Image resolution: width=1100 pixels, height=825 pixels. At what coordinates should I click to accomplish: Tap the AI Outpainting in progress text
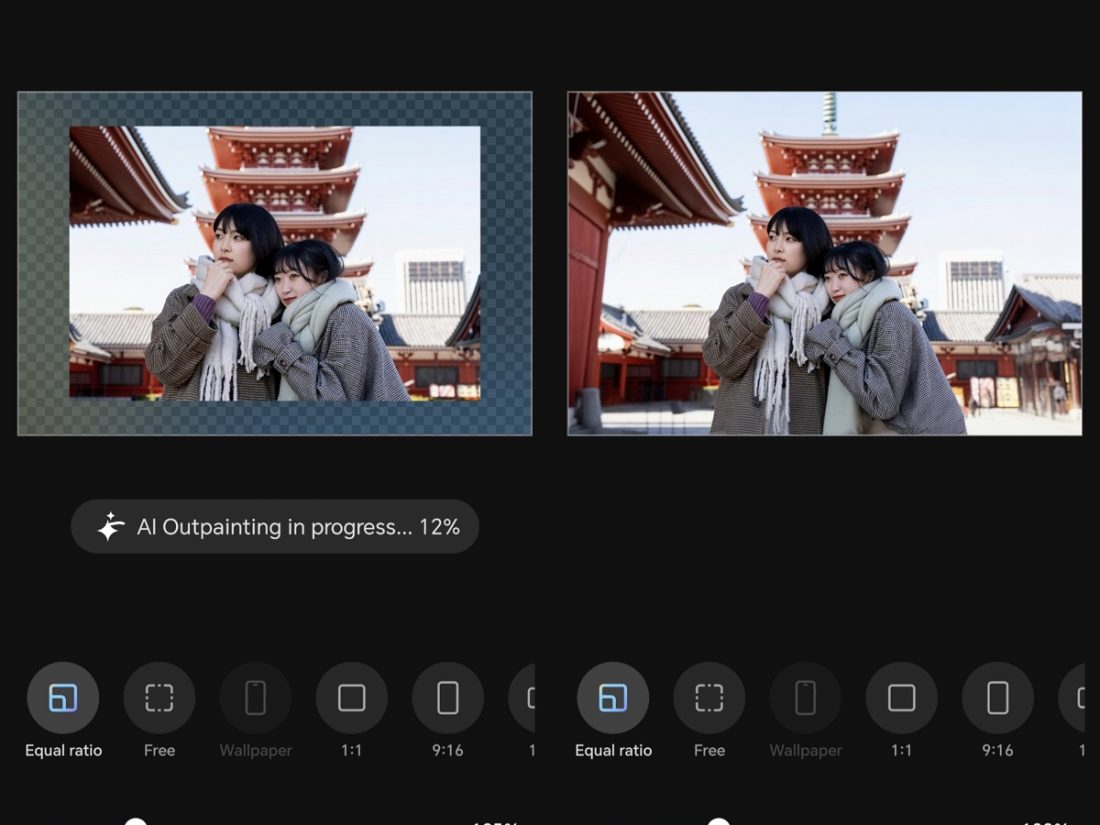pyautogui.click(x=298, y=527)
